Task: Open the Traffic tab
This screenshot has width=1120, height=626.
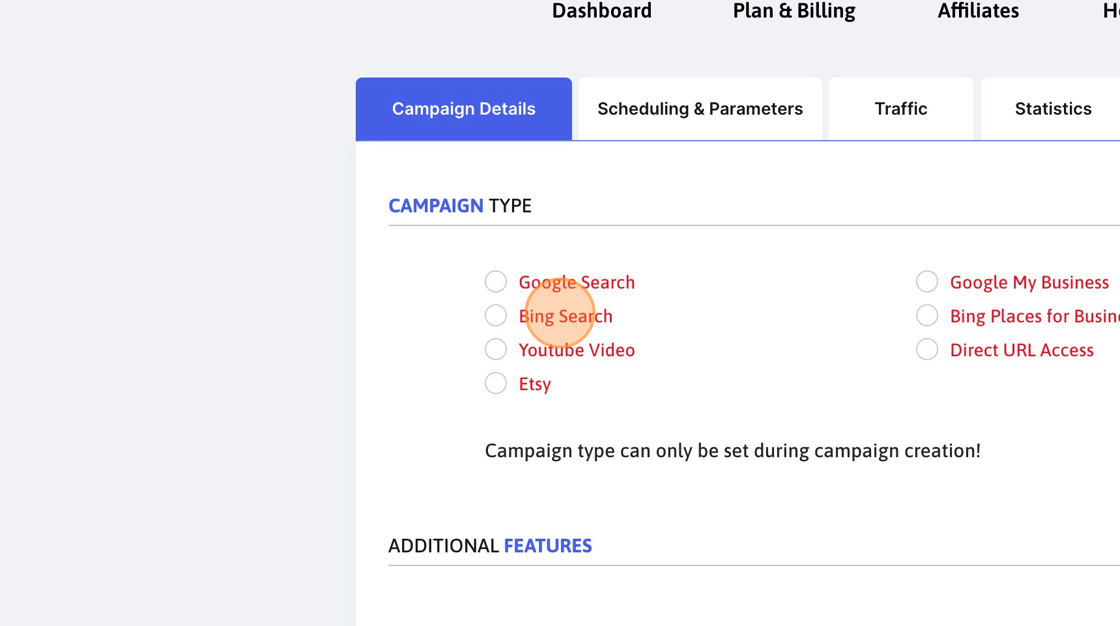Action: (901, 109)
